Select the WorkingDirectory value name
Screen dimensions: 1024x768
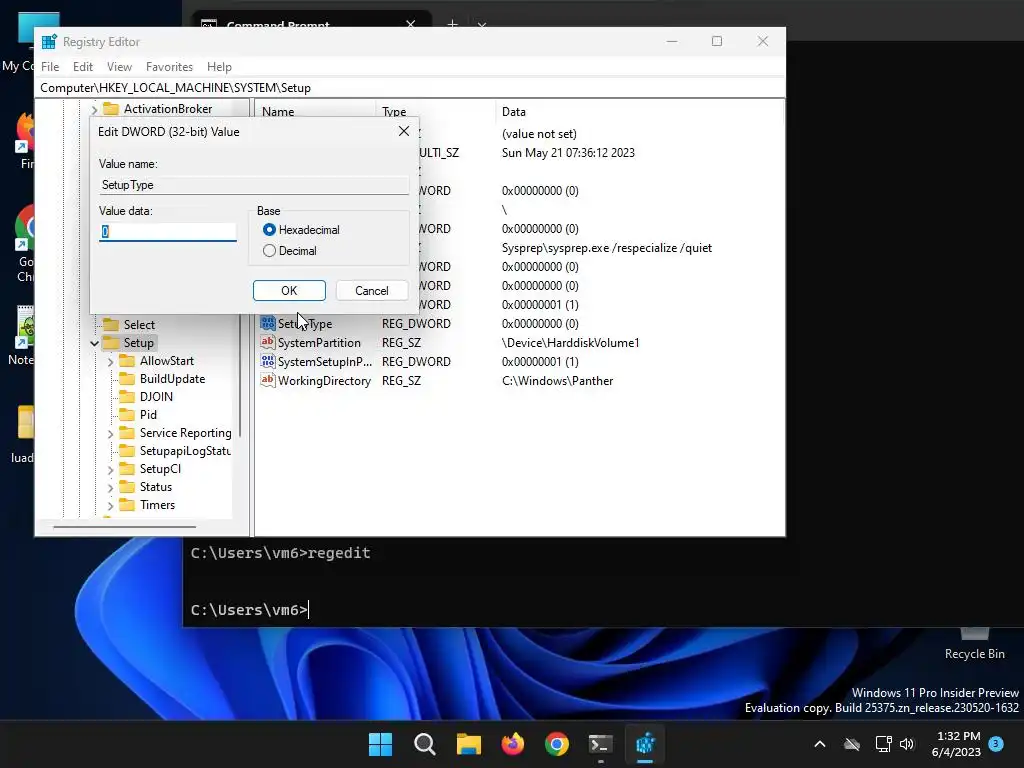pyautogui.click(x=325, y=381)
